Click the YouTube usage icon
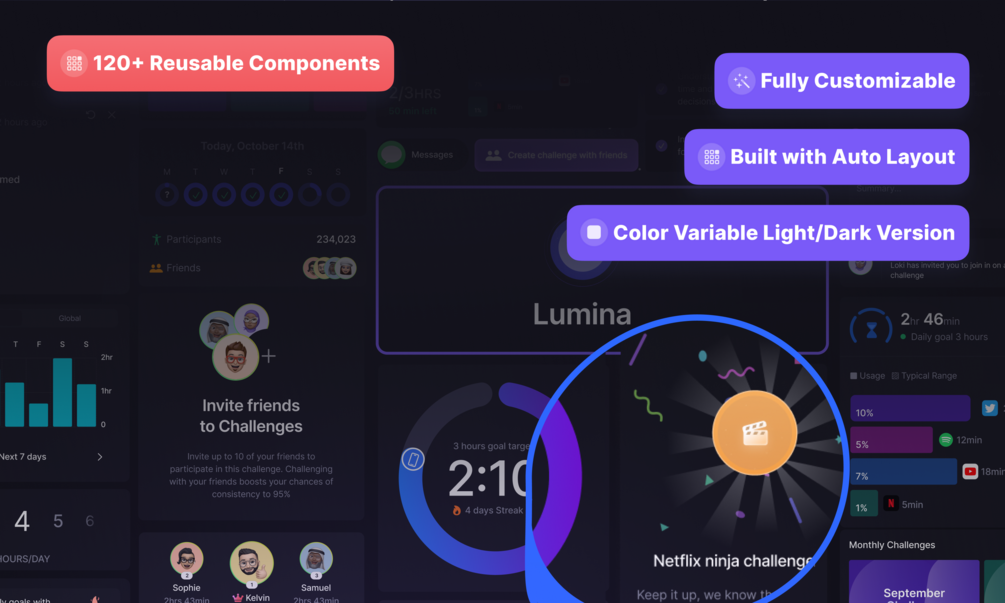The image size is (1005, 603). pyautogui.click(x=970, y=472)
